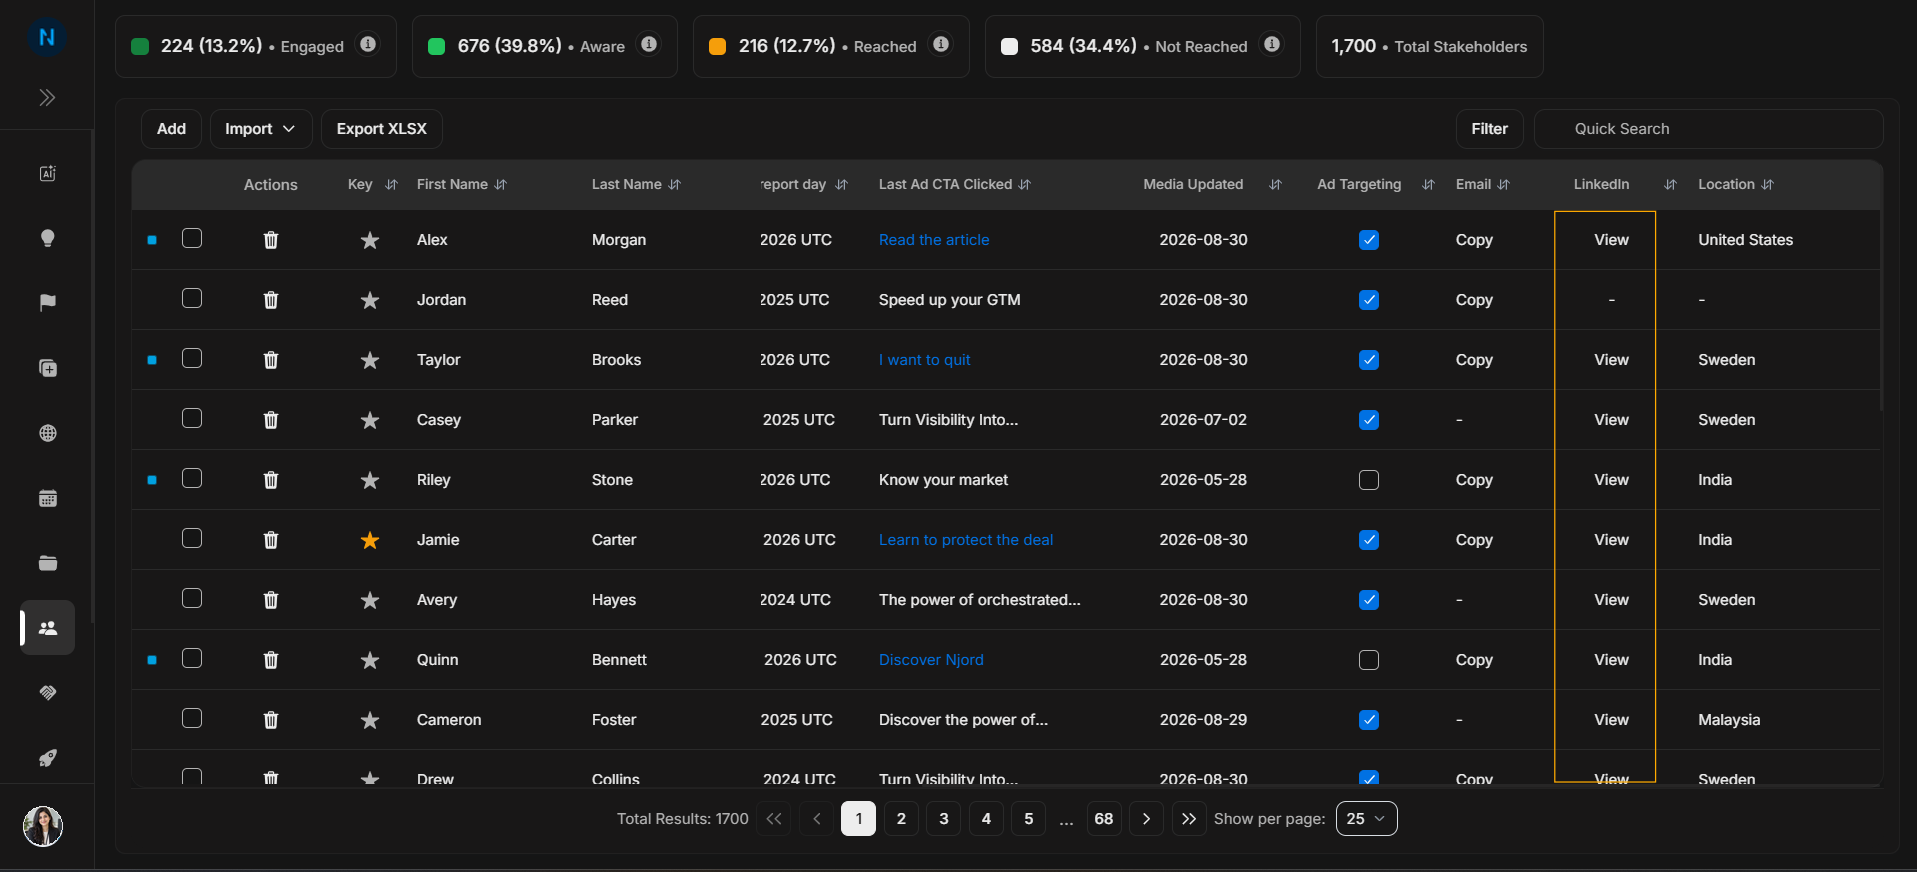
Task: Open the flag icon in sidebar
Action: tap(47, 303)
